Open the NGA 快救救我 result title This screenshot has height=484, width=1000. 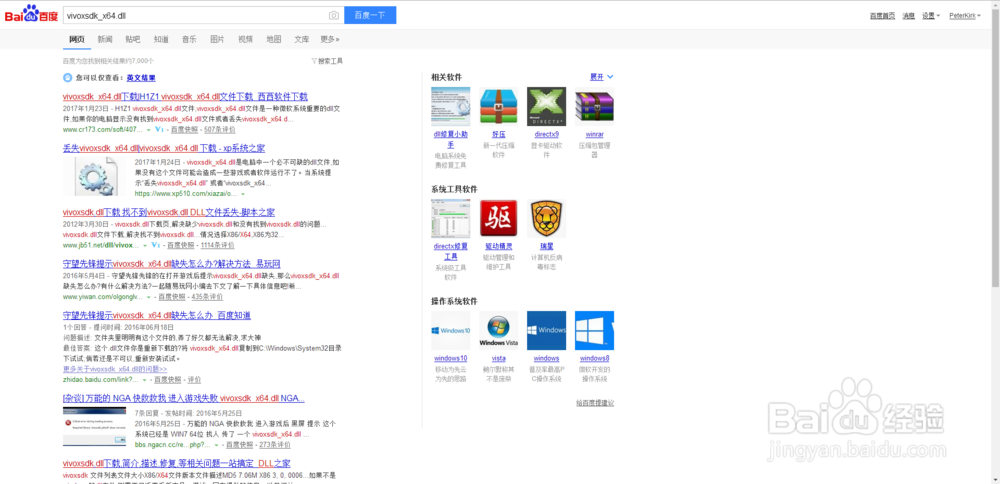(x=184, y=399)
